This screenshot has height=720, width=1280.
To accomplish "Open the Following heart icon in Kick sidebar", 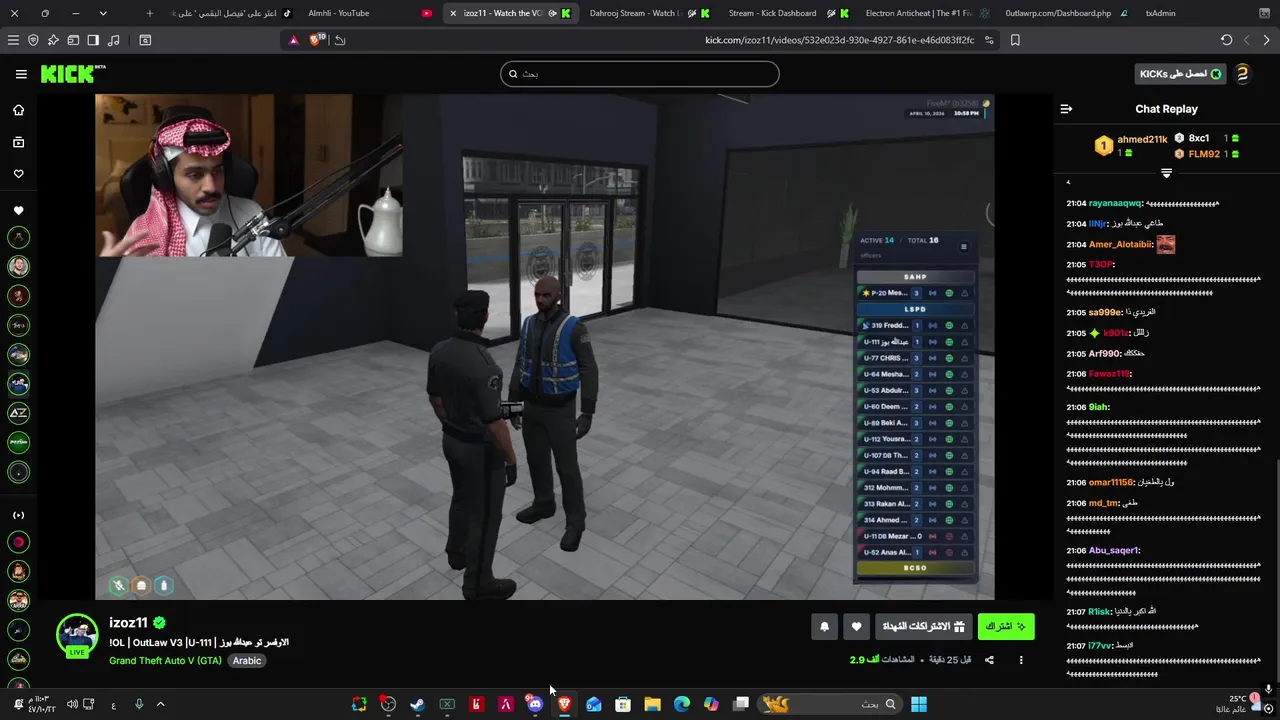I will pos(18,174).
